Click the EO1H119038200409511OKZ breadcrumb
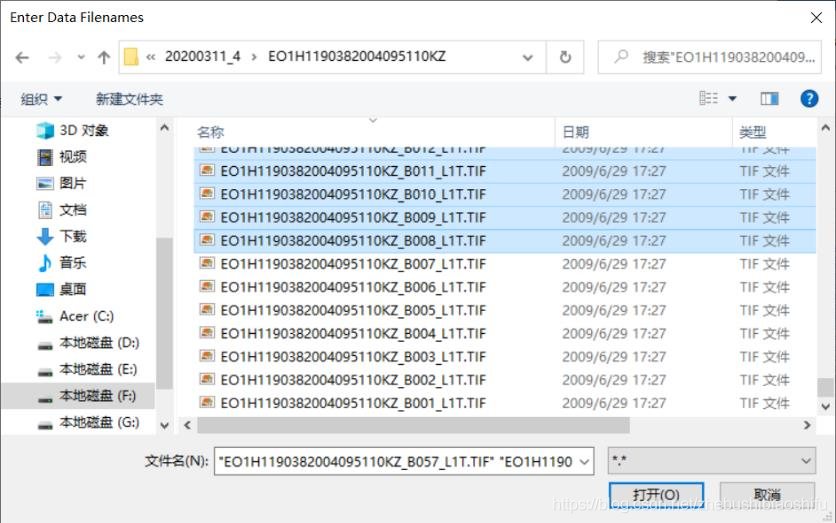This screenshot has height=523, width=836. click(357, 57)
